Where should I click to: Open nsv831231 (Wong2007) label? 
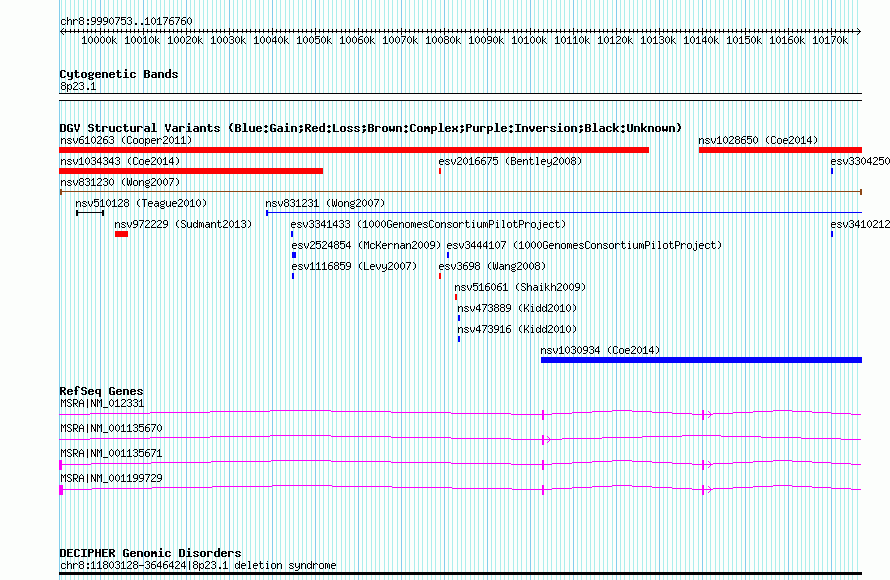click(x=325, y=203)
